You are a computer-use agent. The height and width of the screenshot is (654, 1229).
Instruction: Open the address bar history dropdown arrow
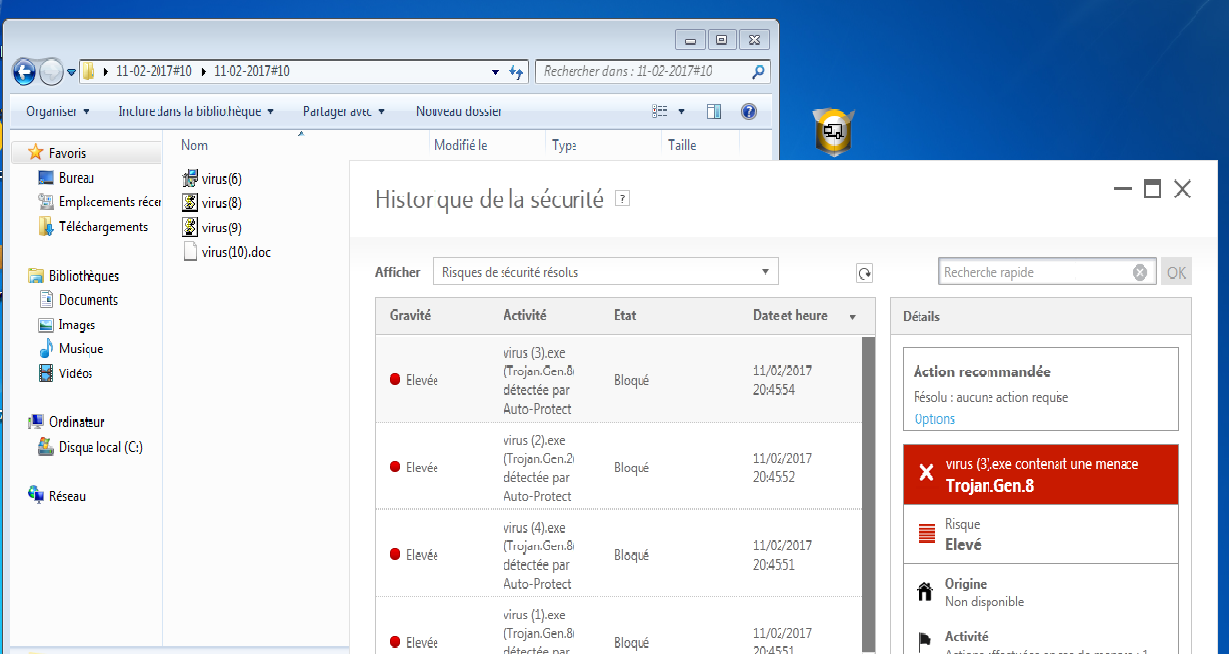pos(495,72)
